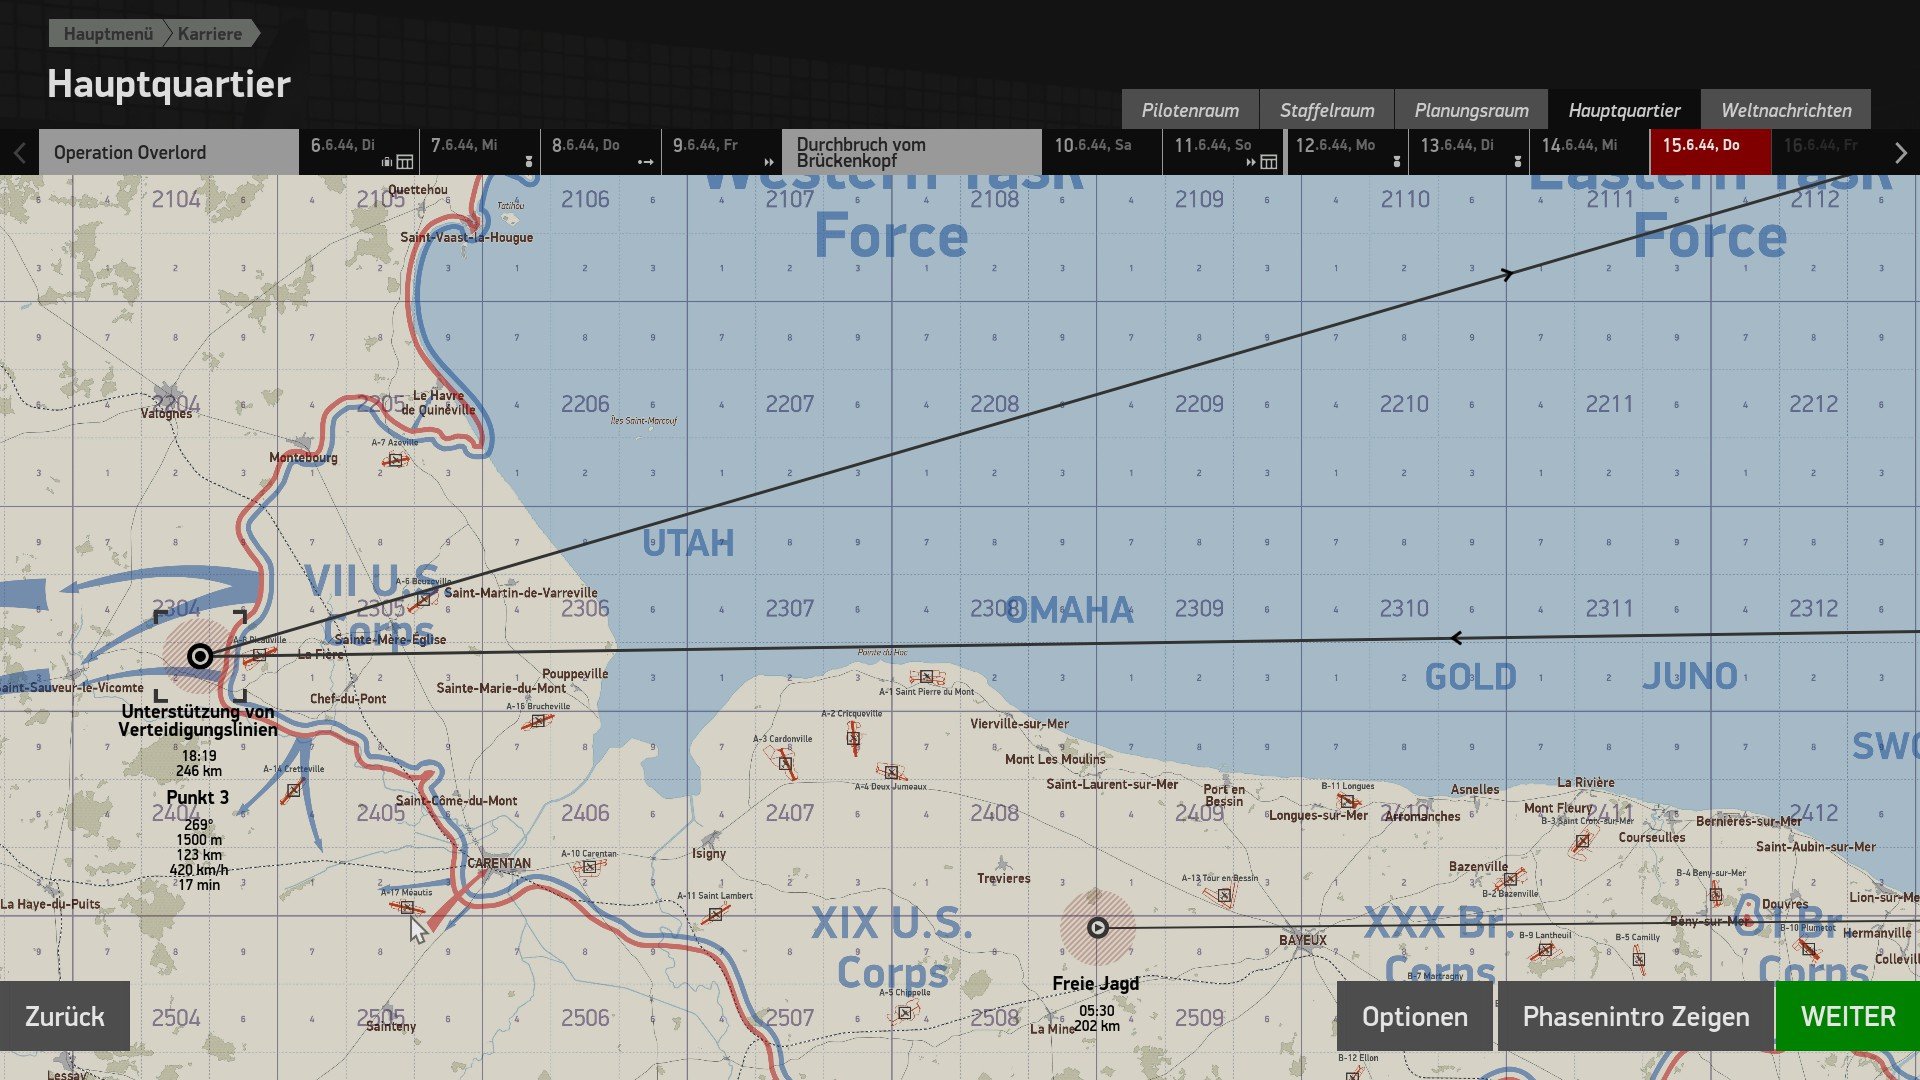The image size is (1920, 1080).
Task: Open the Optionen menu button
Action: click(x=1414, y=1016)
